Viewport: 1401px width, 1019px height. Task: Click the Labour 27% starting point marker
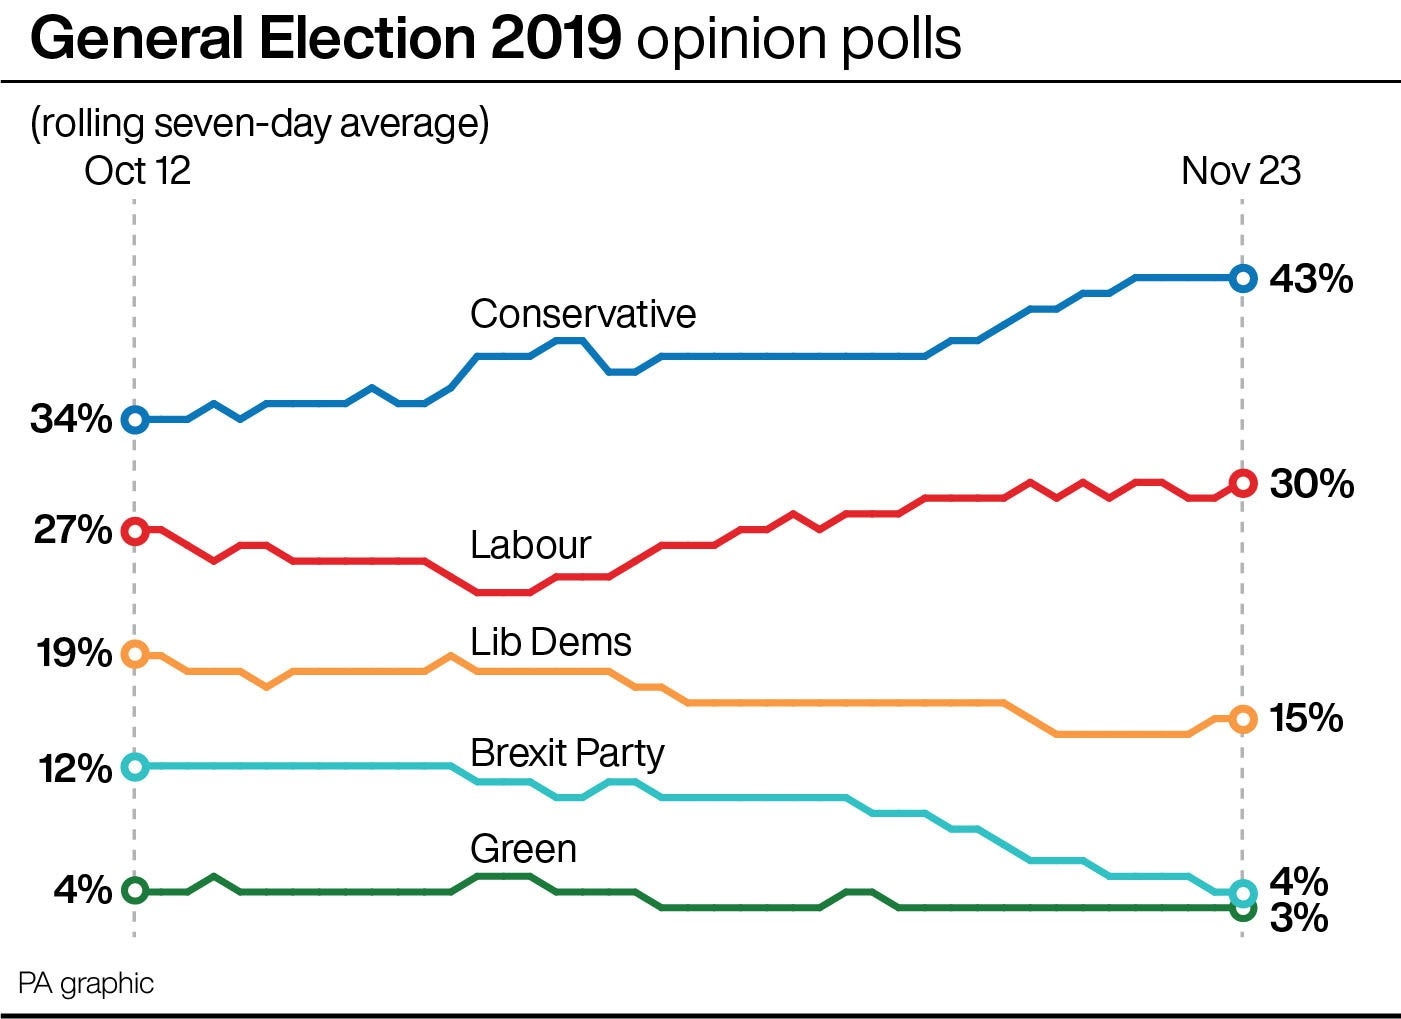pos(135,530)
